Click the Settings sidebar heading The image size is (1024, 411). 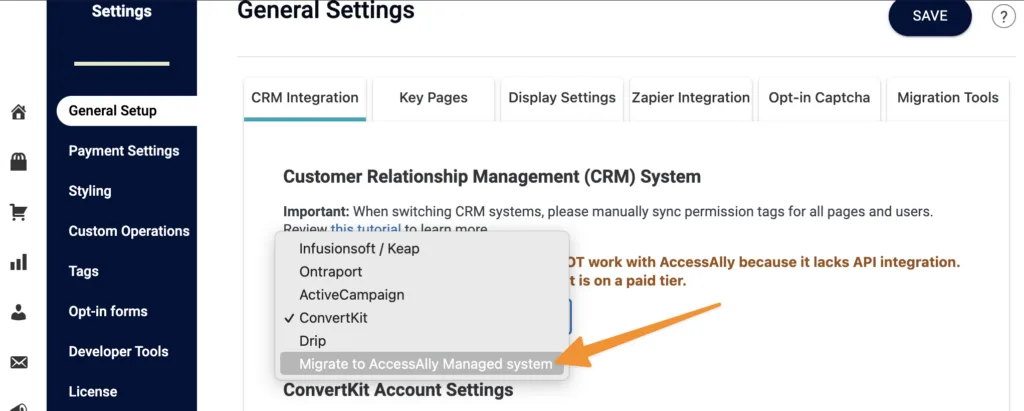point(121,11)
